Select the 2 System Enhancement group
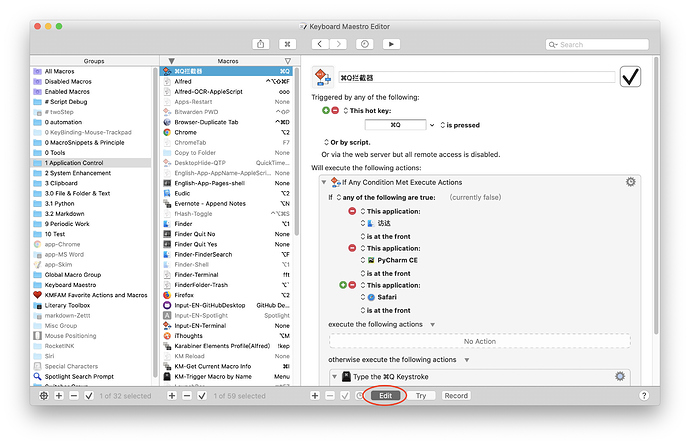 pos(92,173)
